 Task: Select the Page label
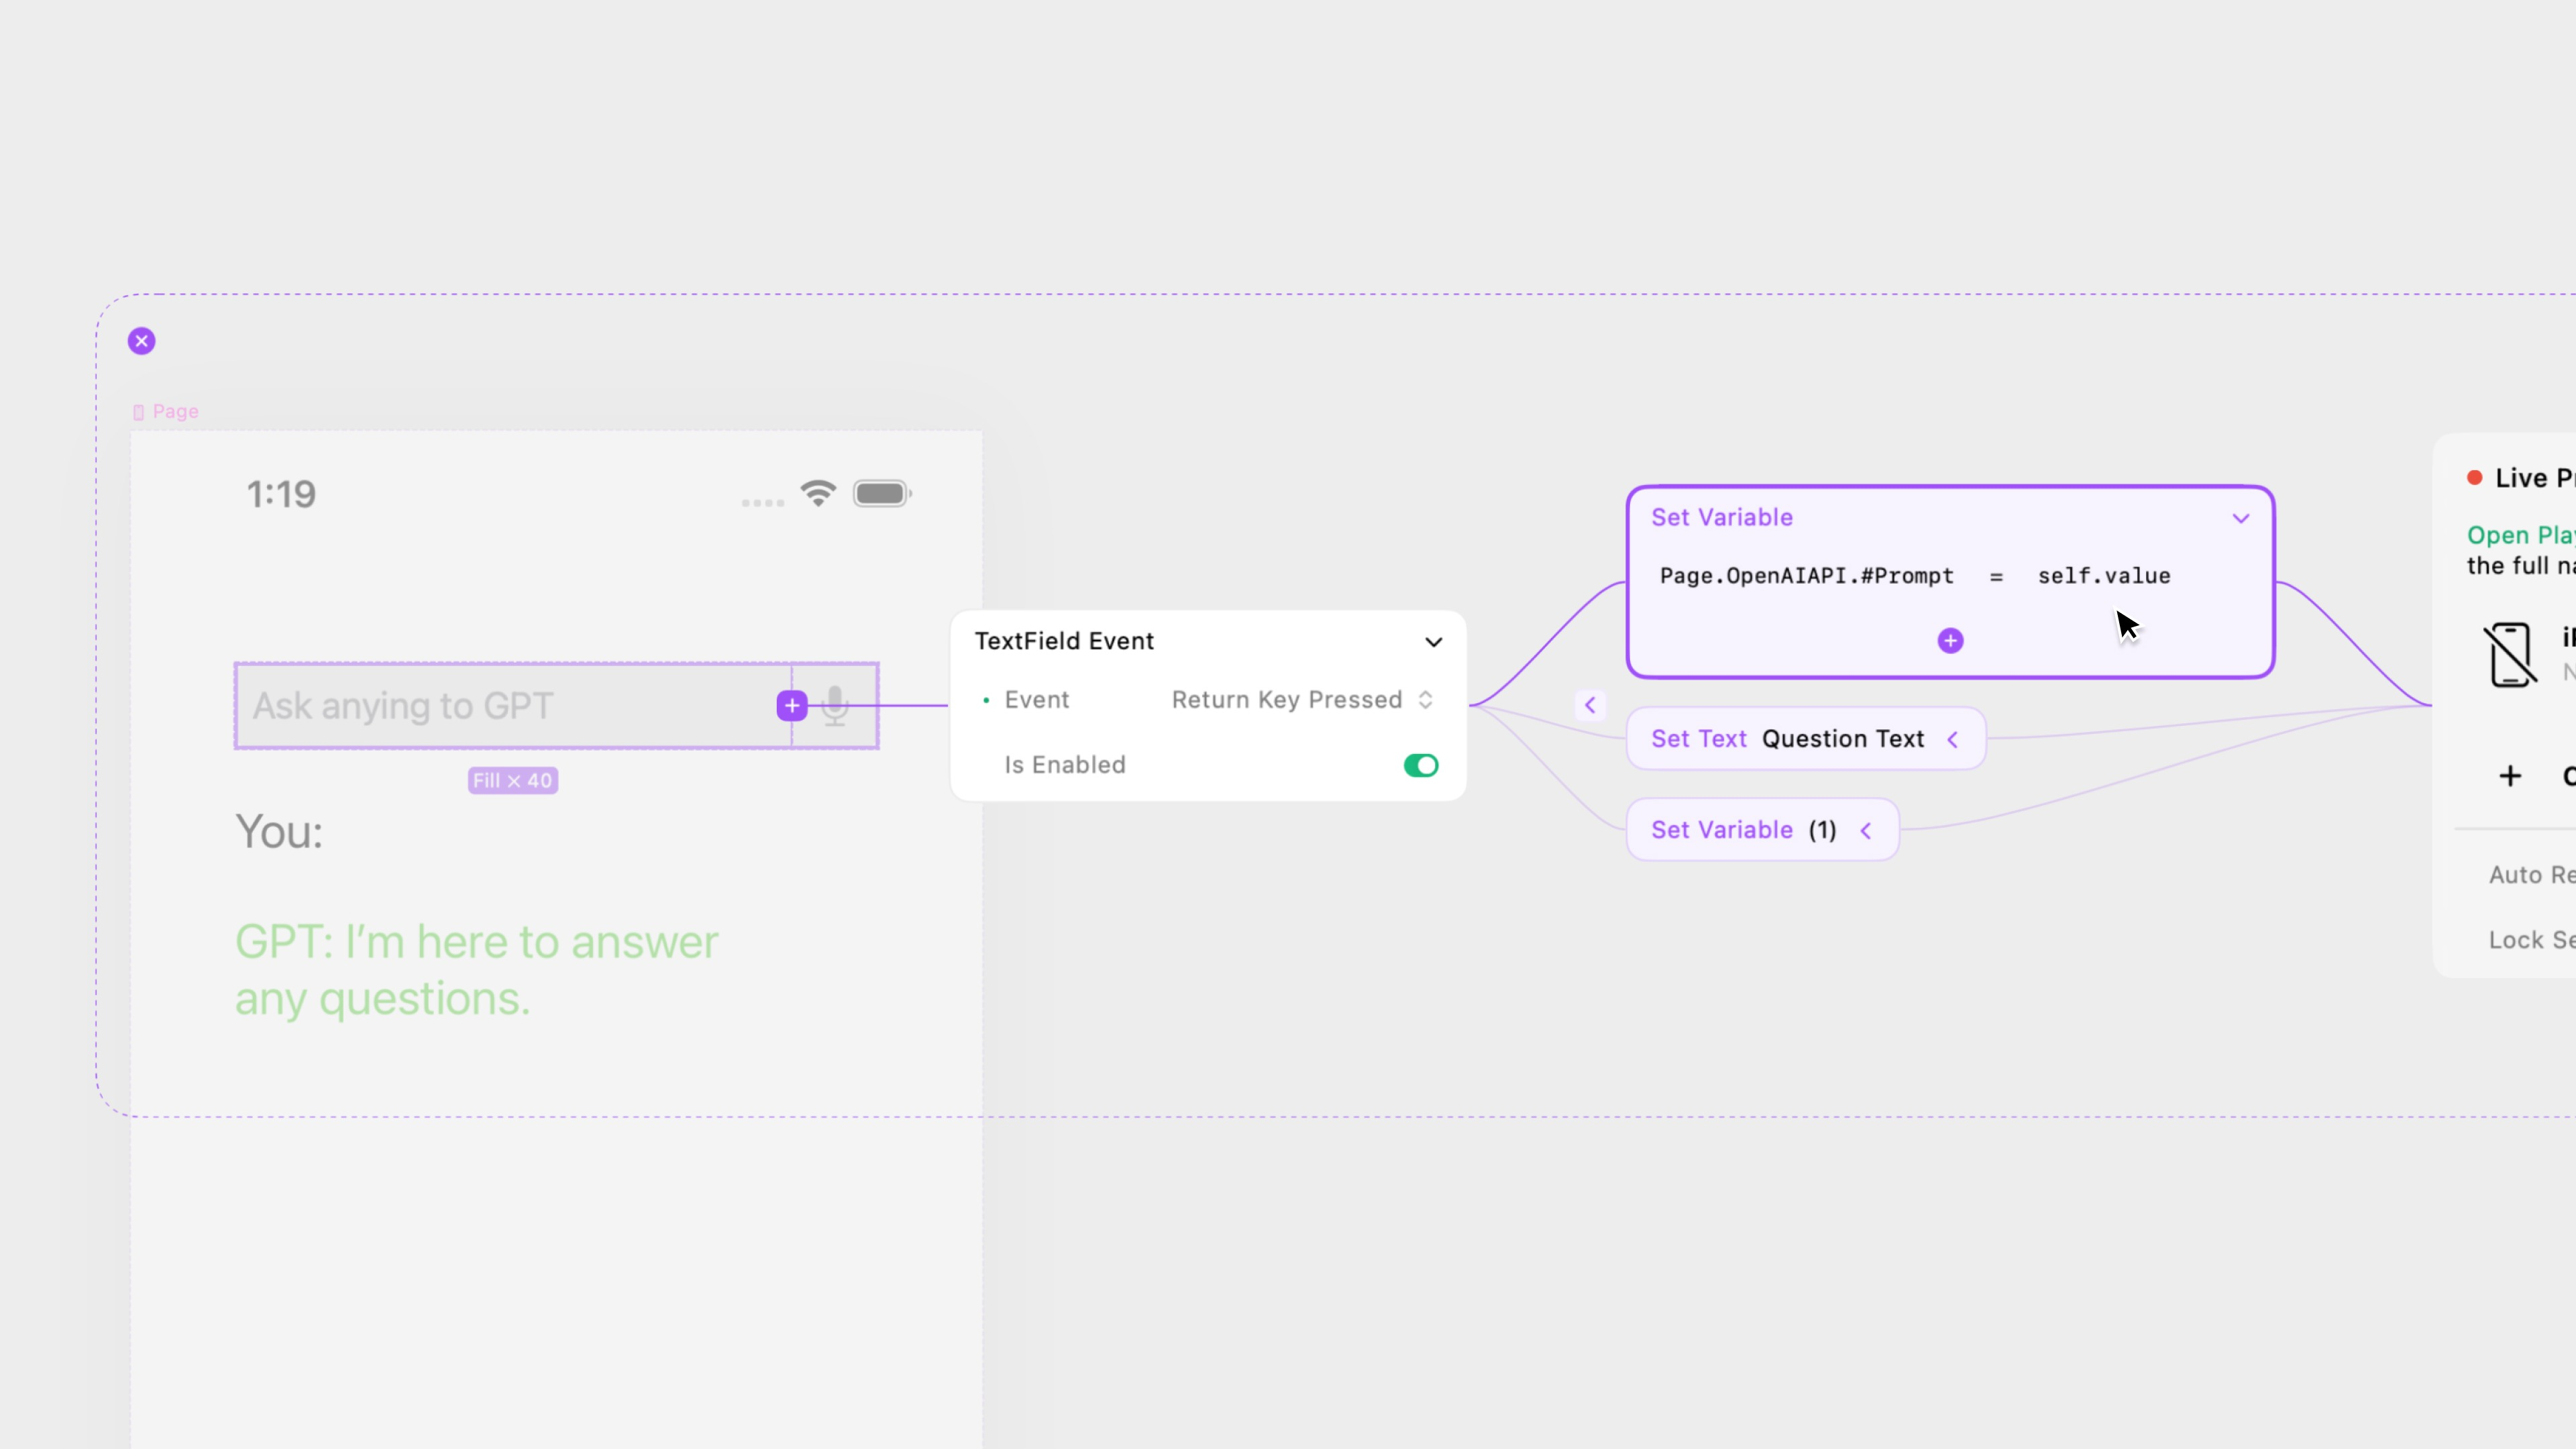pyautogui.click(x=175, y=412)
